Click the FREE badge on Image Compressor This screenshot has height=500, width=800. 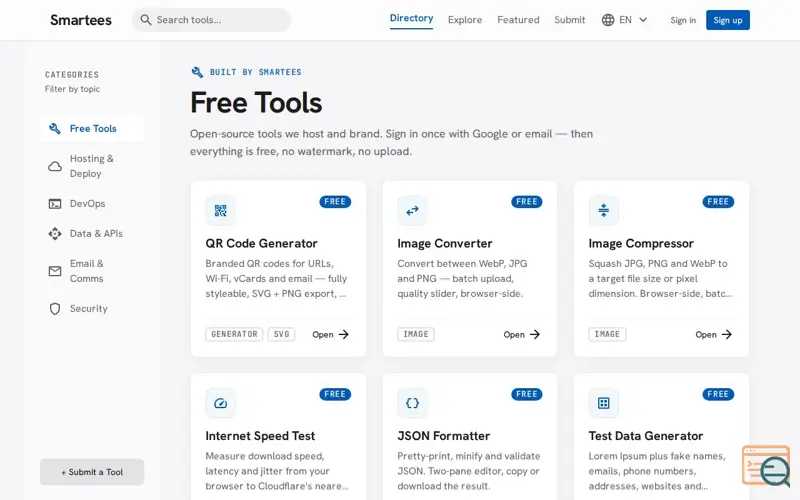pyautogui.click(x=718, y=202)
